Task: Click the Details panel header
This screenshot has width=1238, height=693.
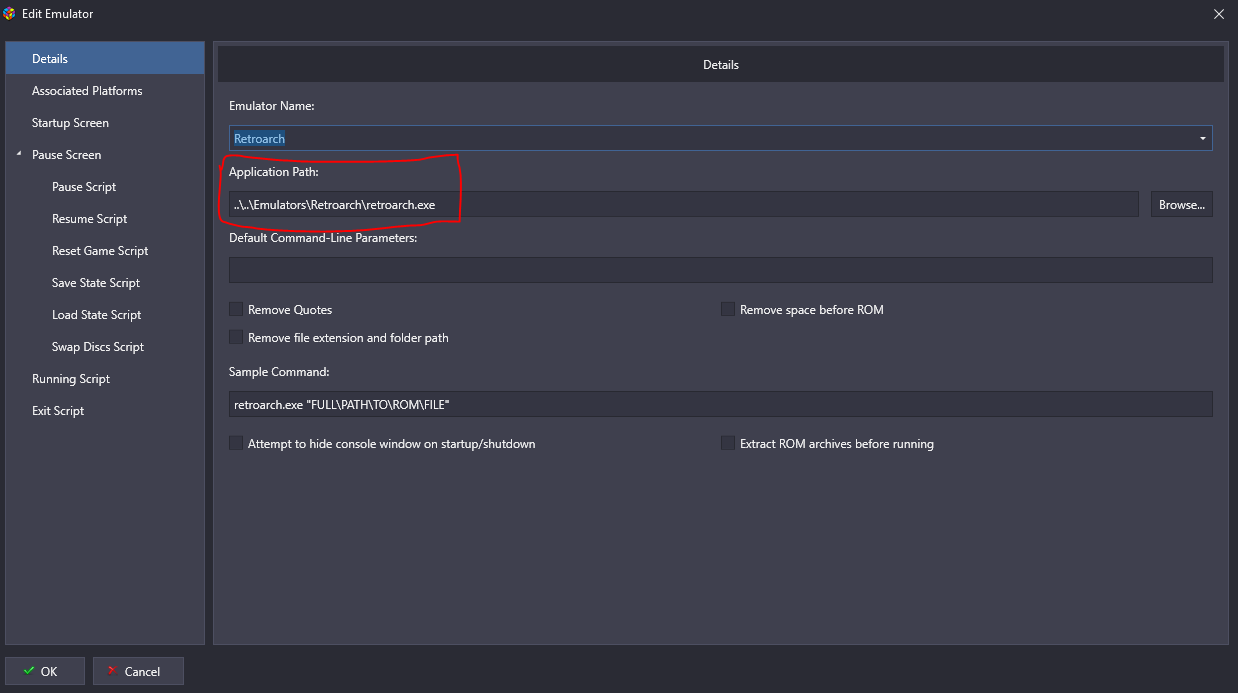Action: pos(721,64)
